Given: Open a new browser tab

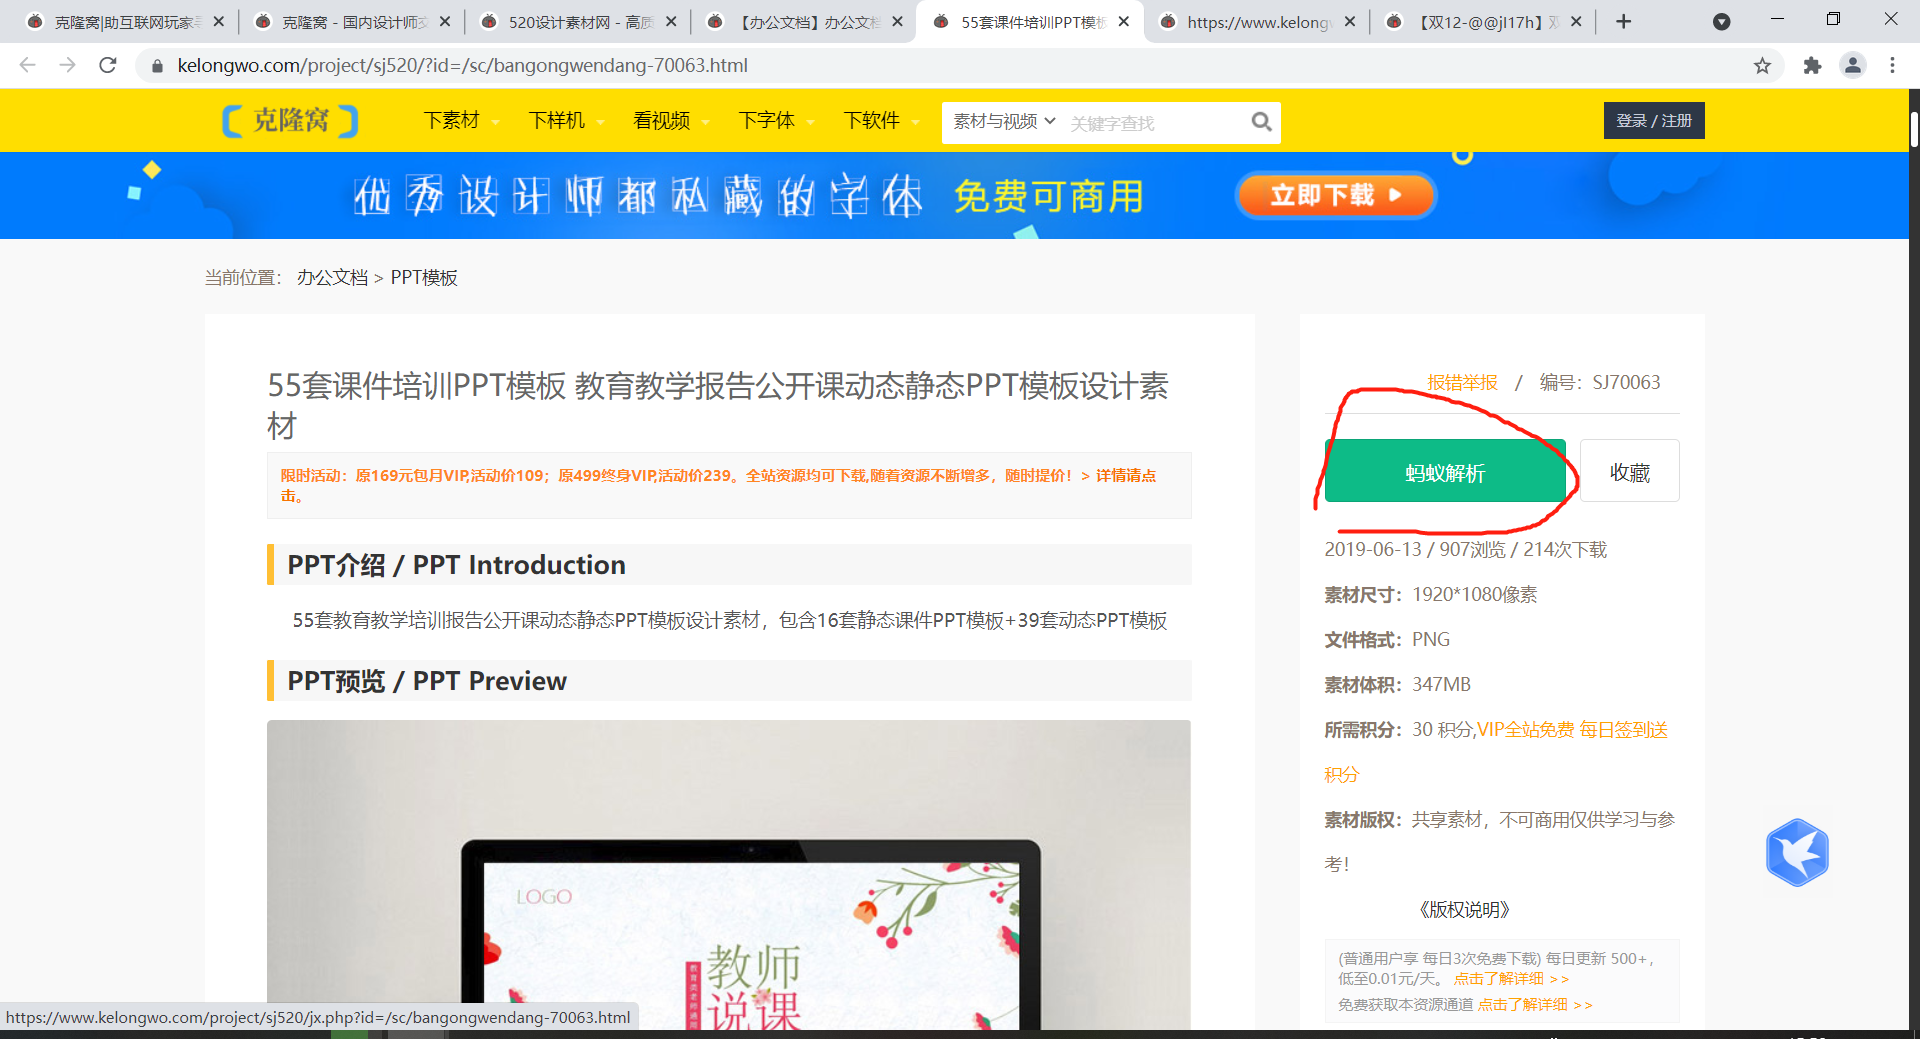Looking at the screenshot, I should [1624, 21].
